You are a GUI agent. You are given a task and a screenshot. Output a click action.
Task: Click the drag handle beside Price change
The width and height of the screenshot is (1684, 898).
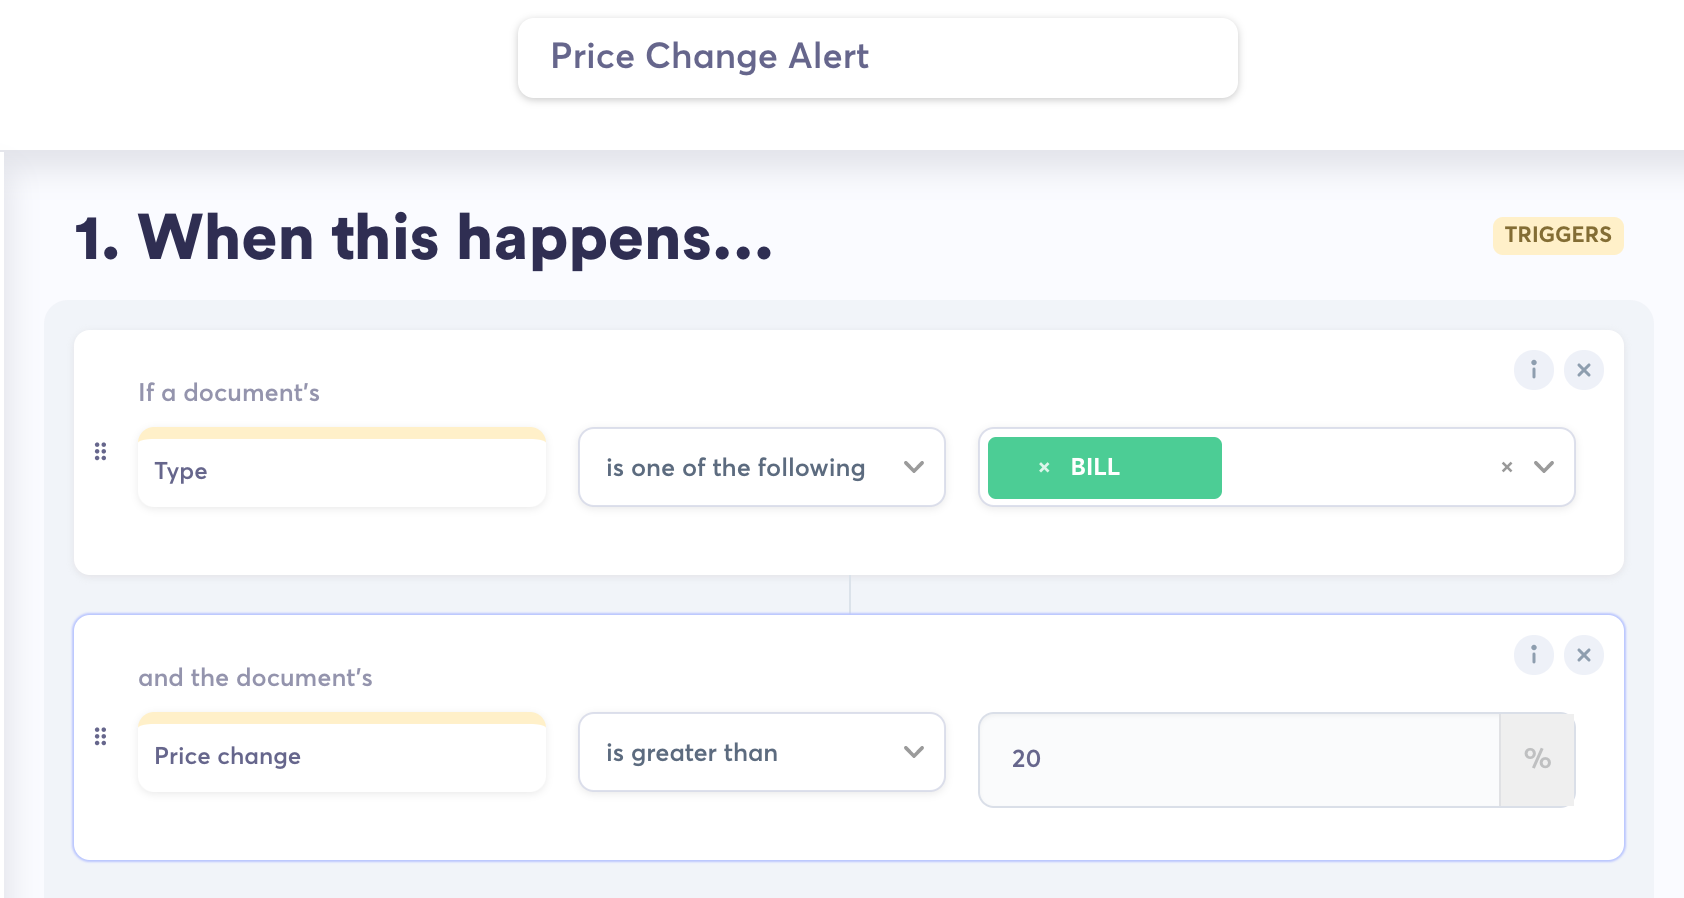click(x=100, y=737)
